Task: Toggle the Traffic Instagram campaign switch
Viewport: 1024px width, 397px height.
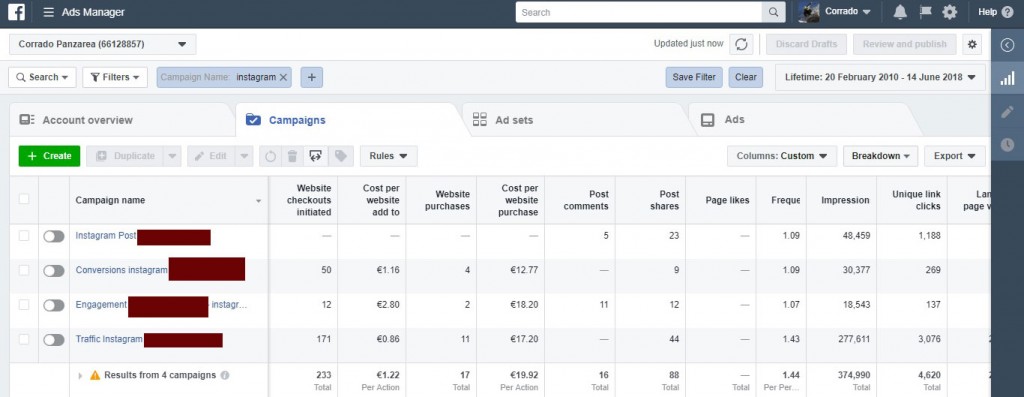Action: tap(54, 340)
